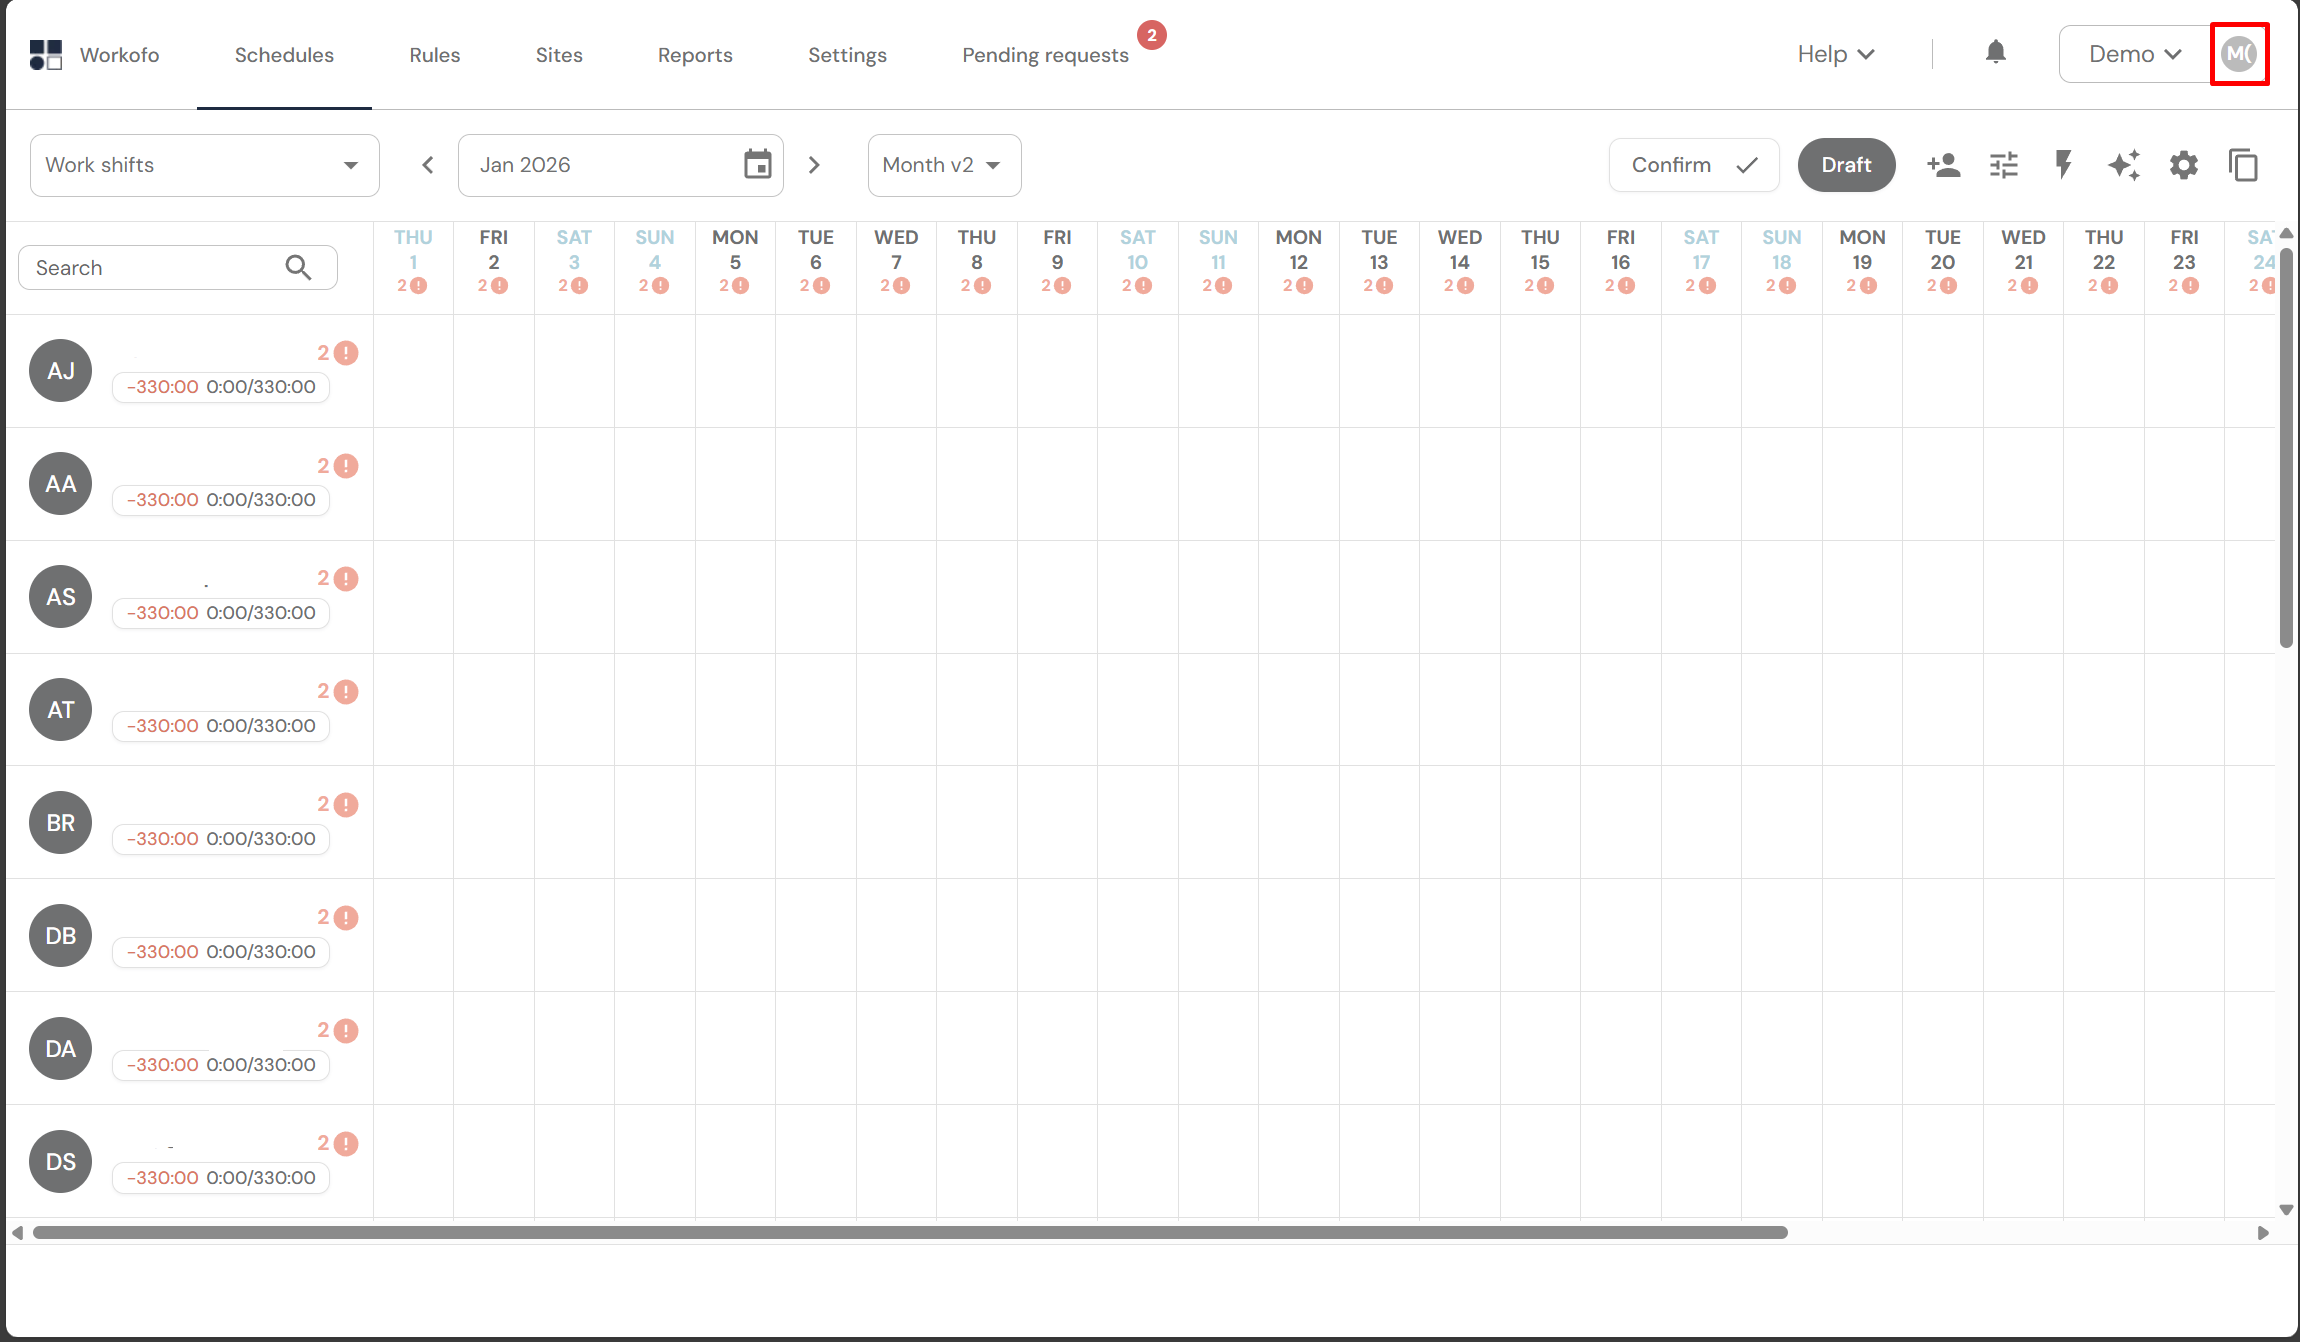Click the sparkle auto-schedule icon
The width and height of the screenshot is (2300, 1342).
pos(2124,165)
